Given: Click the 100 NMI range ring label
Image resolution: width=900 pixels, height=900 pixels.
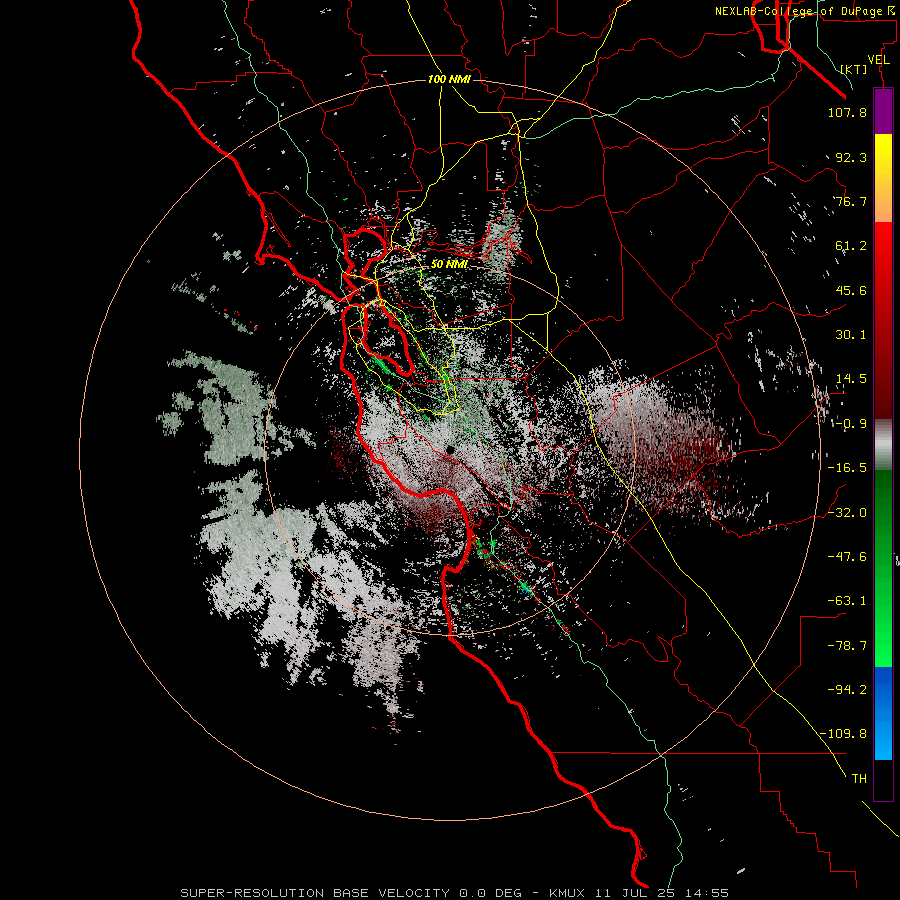Looking at the screenshot, I should pos(449,79).
